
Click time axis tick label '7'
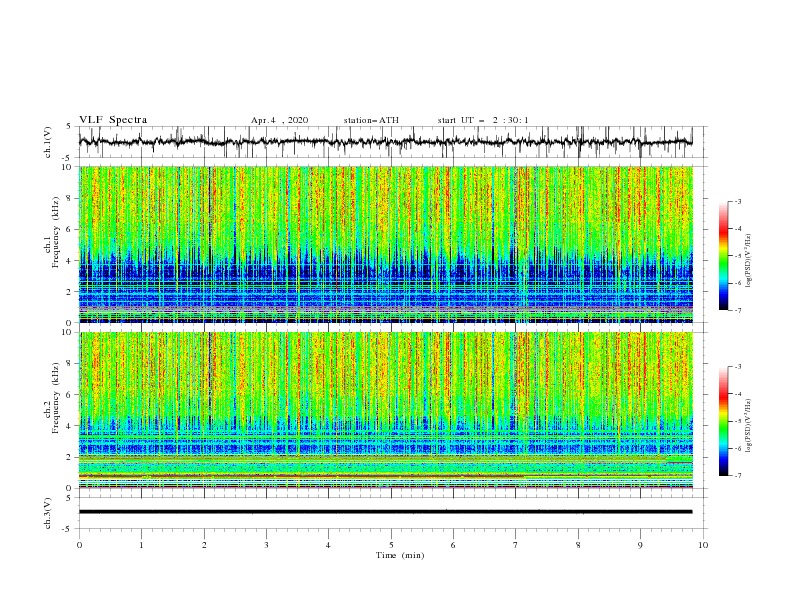[x=516, y=545]
